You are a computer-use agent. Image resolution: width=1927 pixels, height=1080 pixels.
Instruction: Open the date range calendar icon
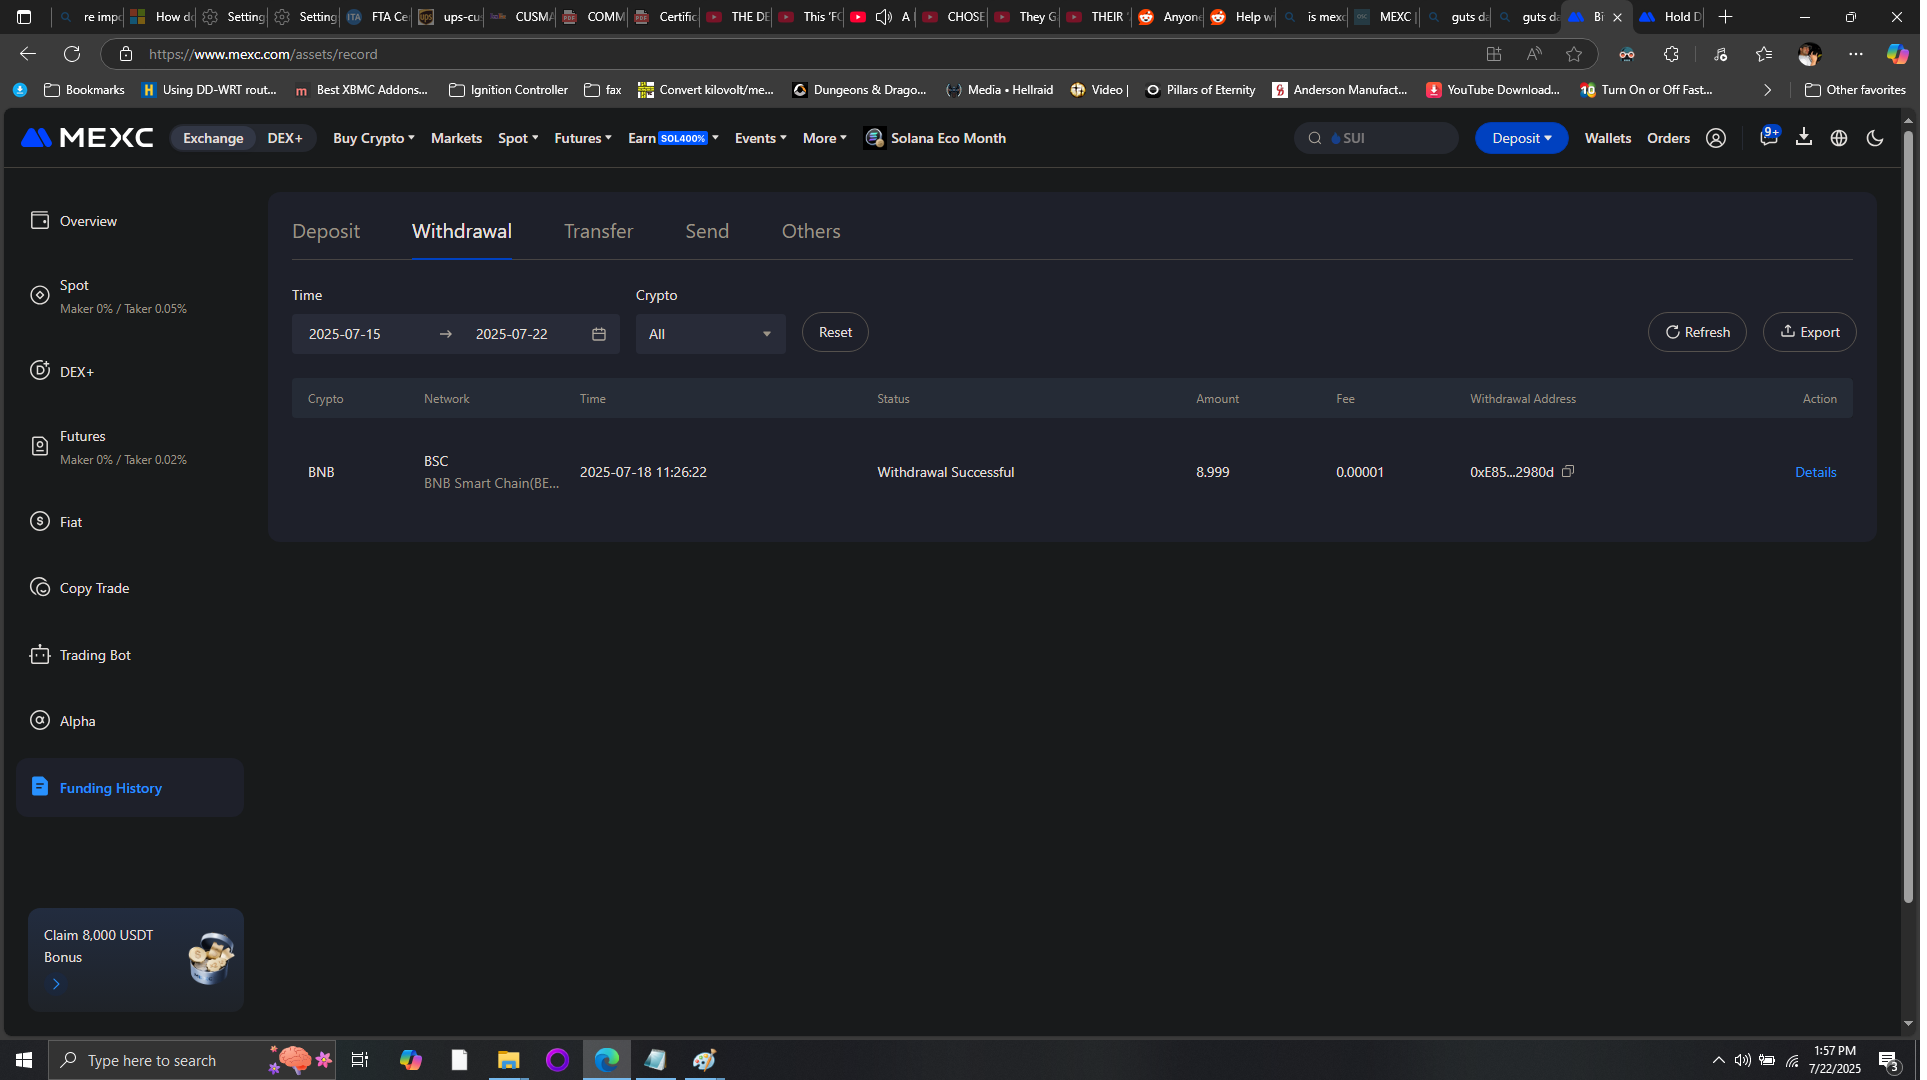pos(601,335)
